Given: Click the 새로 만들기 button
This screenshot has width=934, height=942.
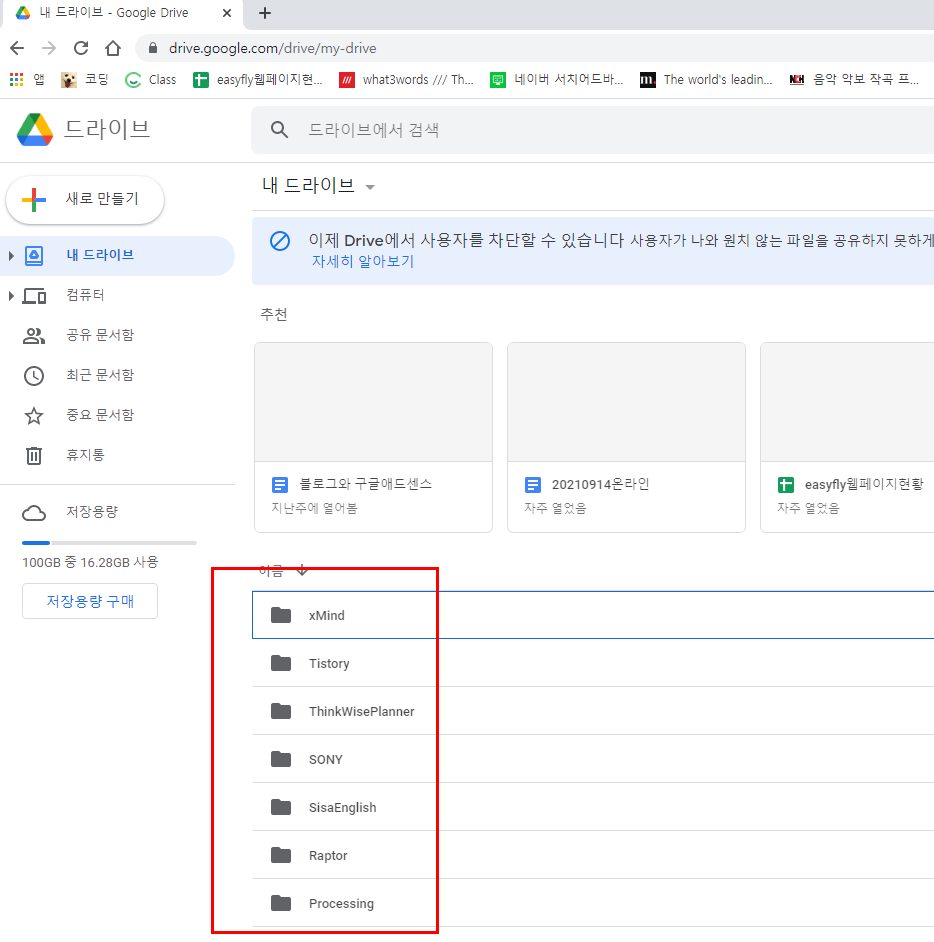Looking at the screenshot, I should (x=85, y=199).
